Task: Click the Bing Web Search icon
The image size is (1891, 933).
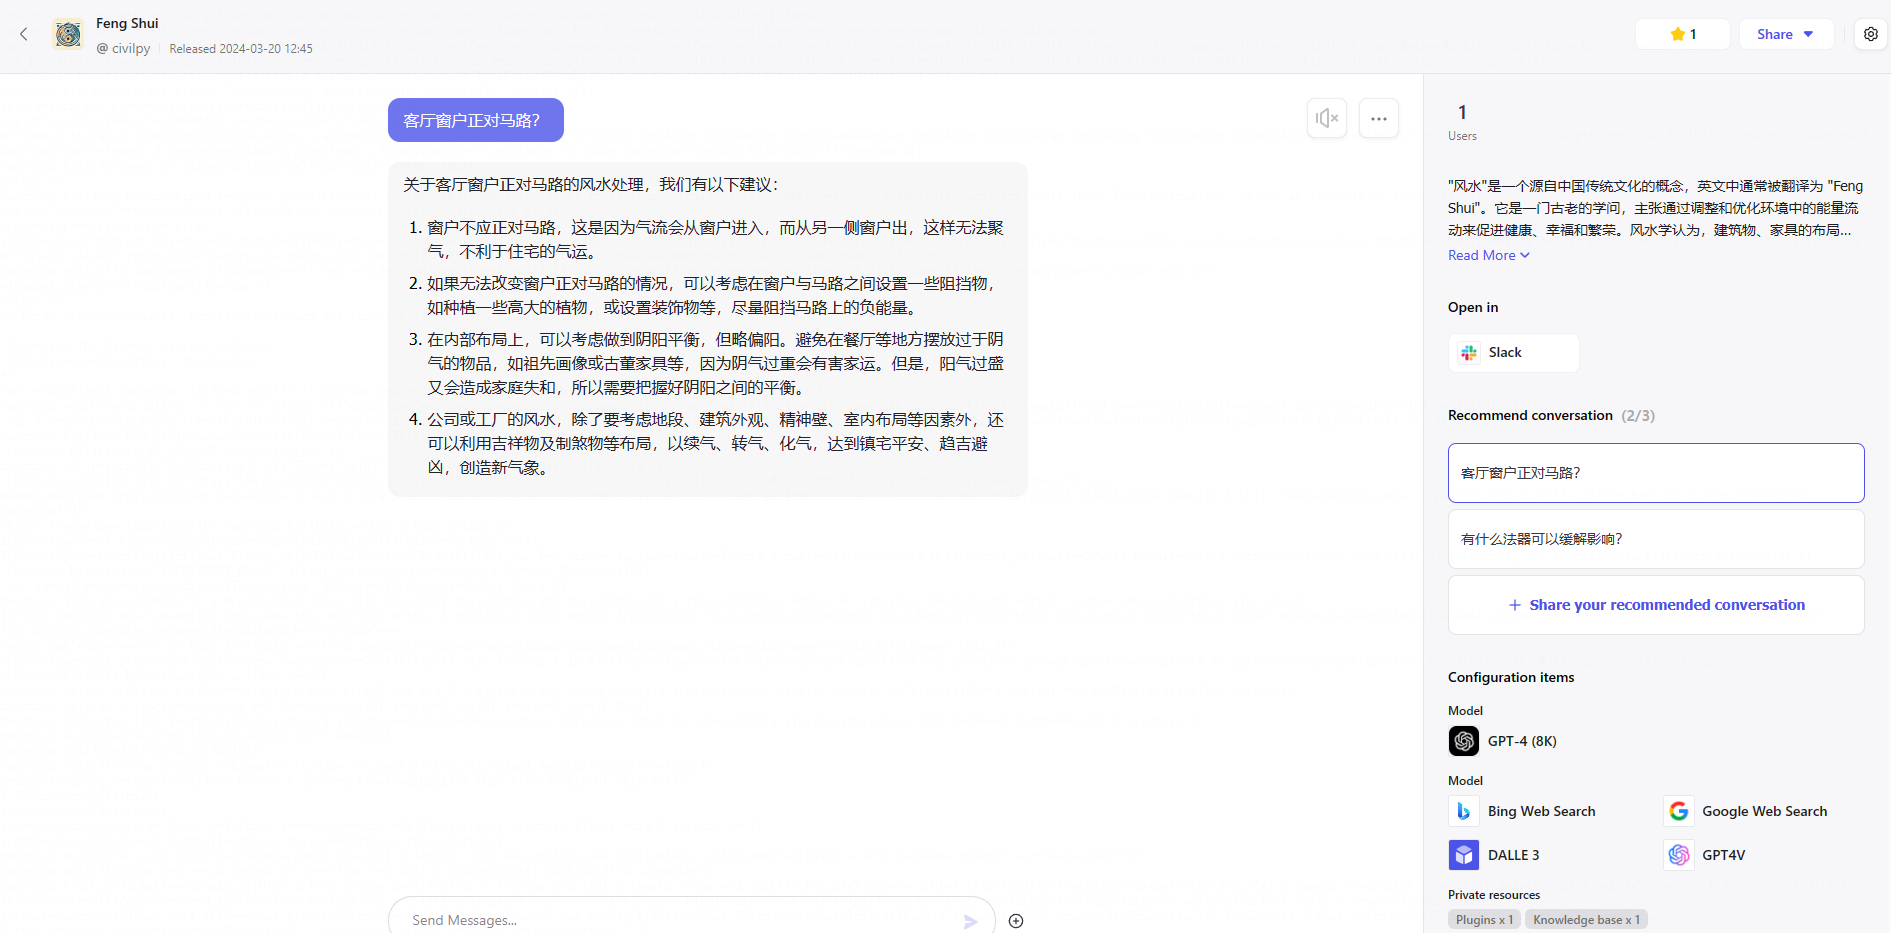Action: (x=1464, y=811)
